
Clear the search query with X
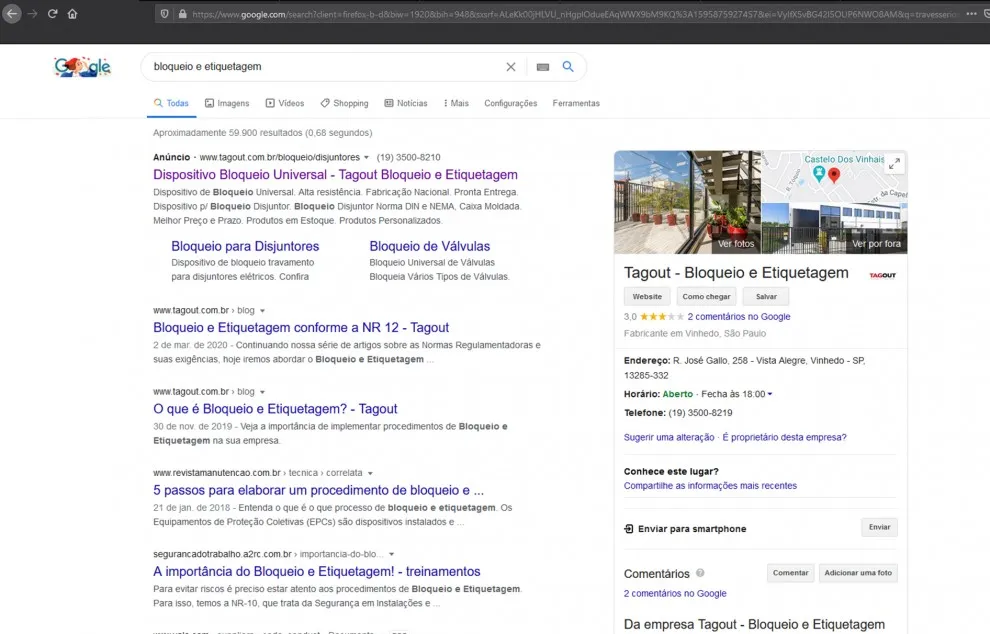pos(511,67)
